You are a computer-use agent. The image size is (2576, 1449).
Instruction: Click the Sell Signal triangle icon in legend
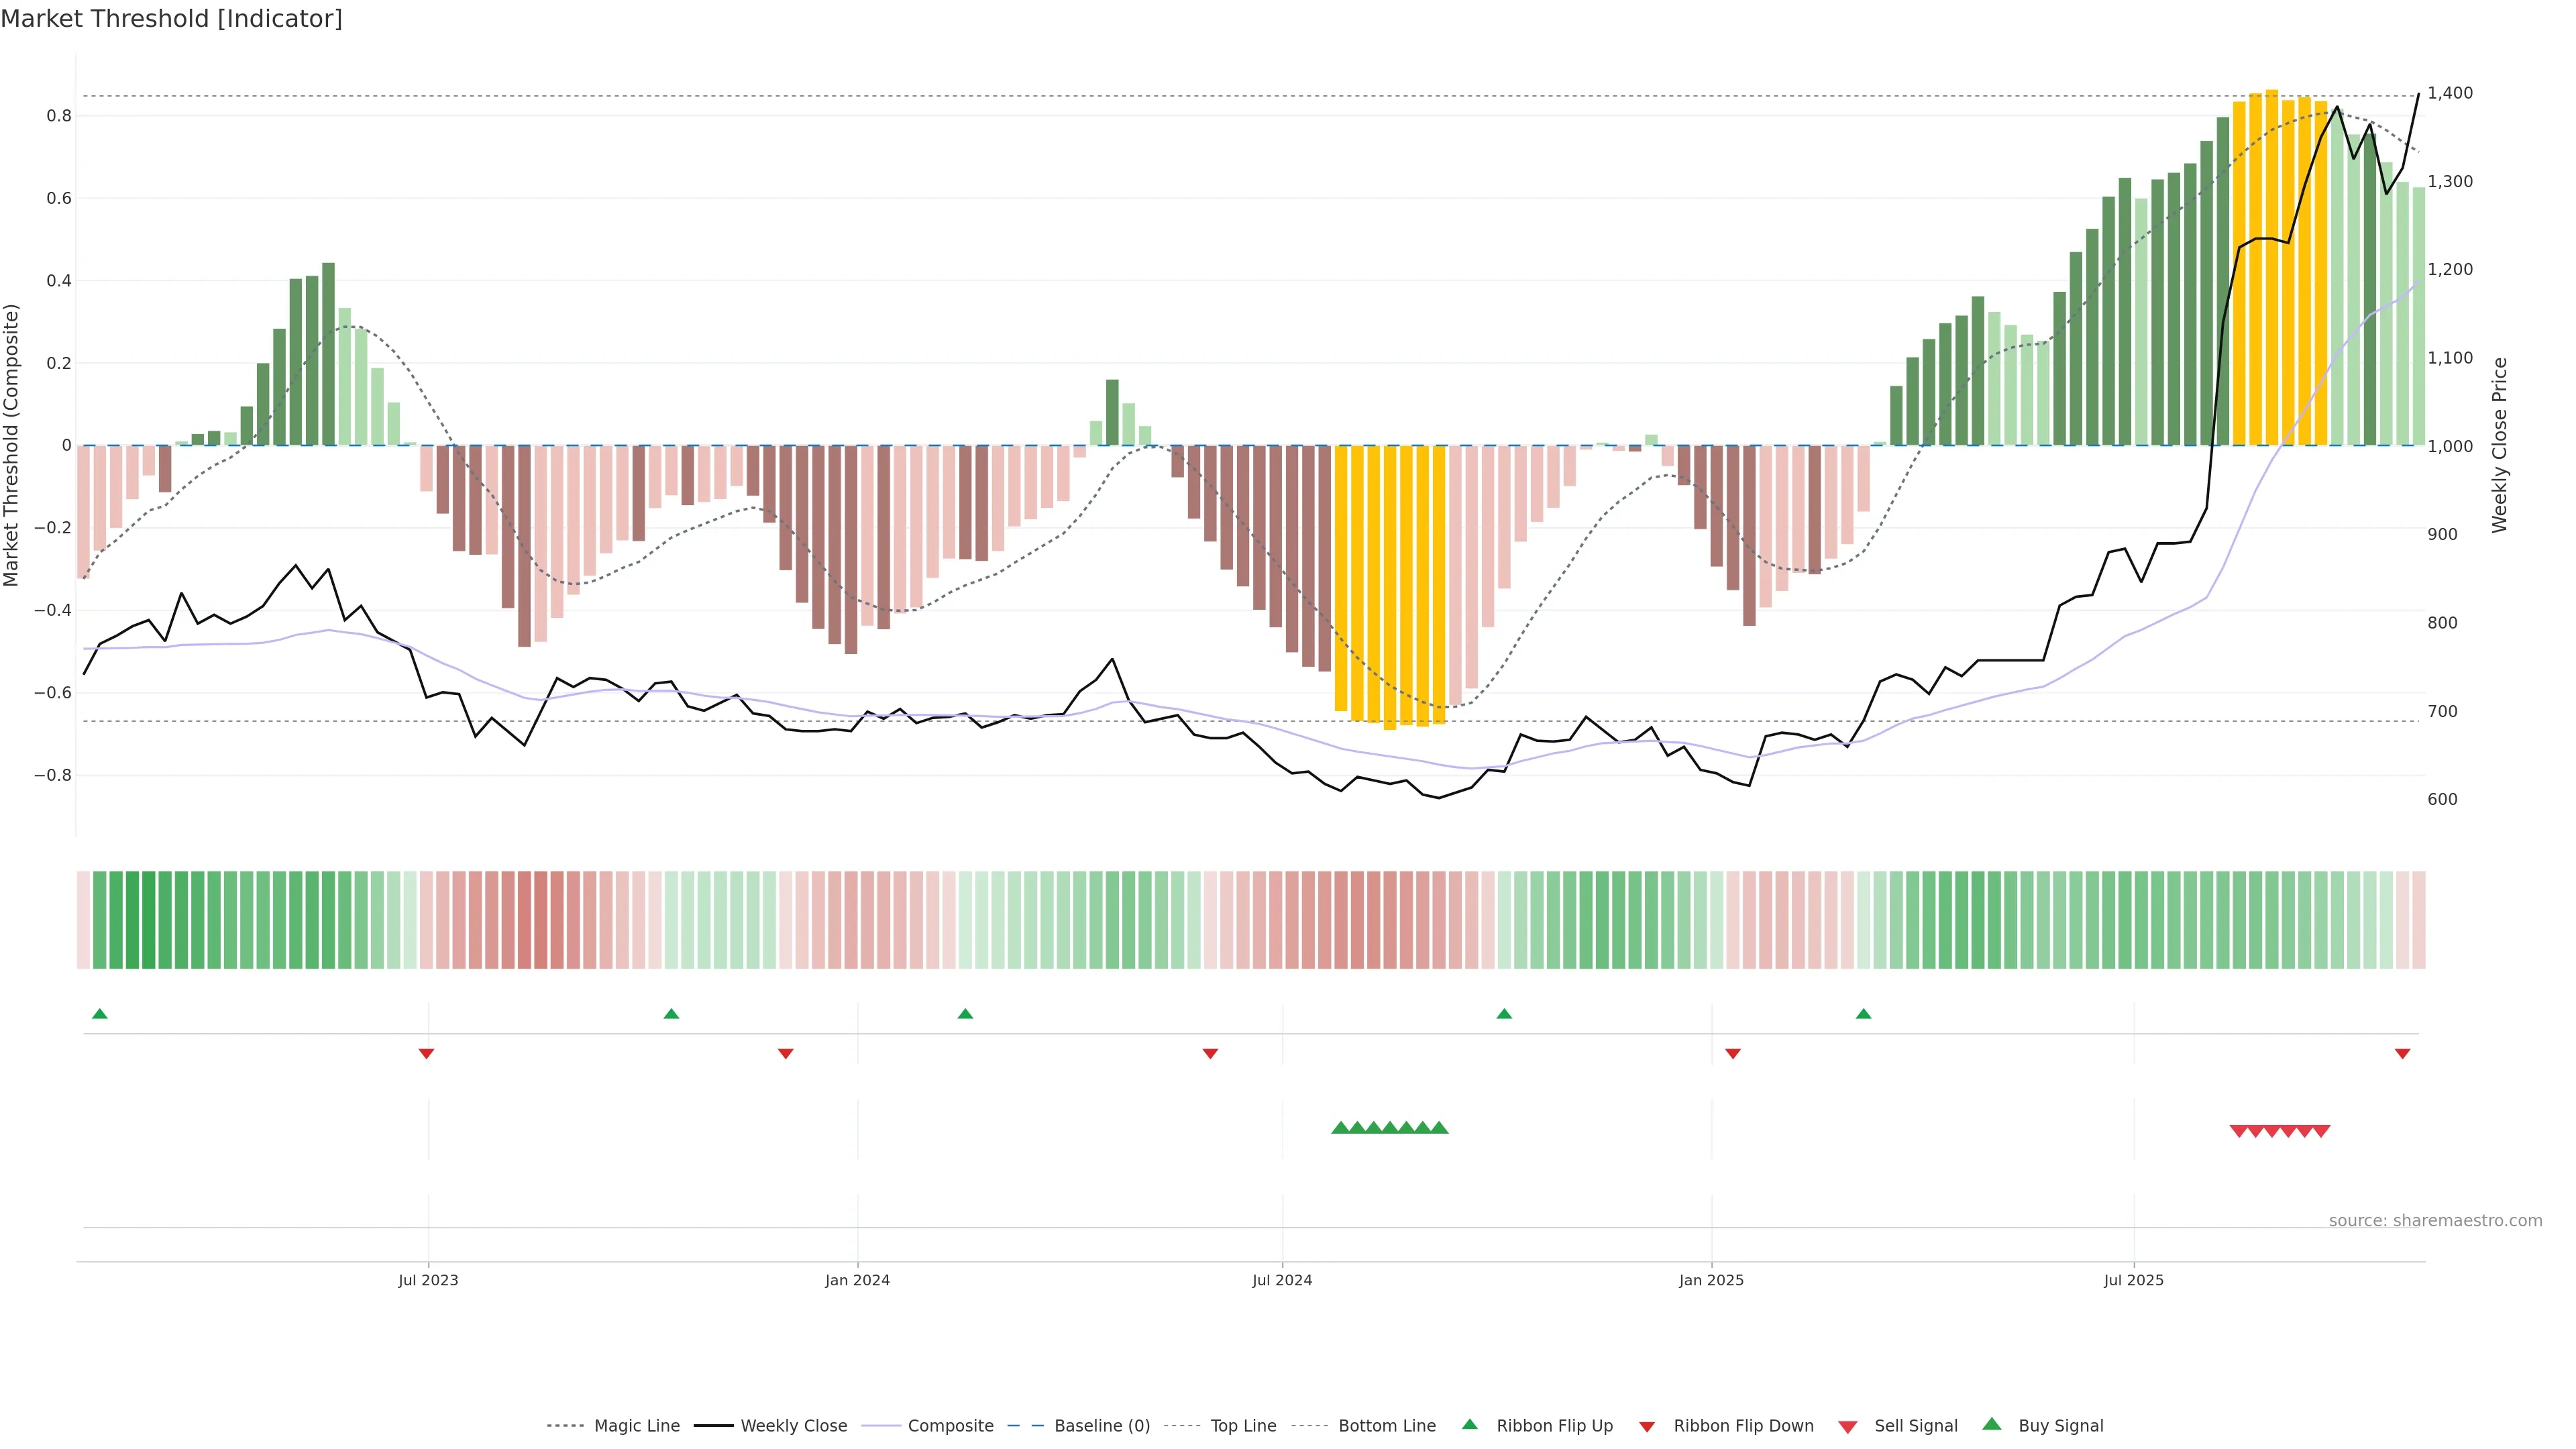1847,1426
